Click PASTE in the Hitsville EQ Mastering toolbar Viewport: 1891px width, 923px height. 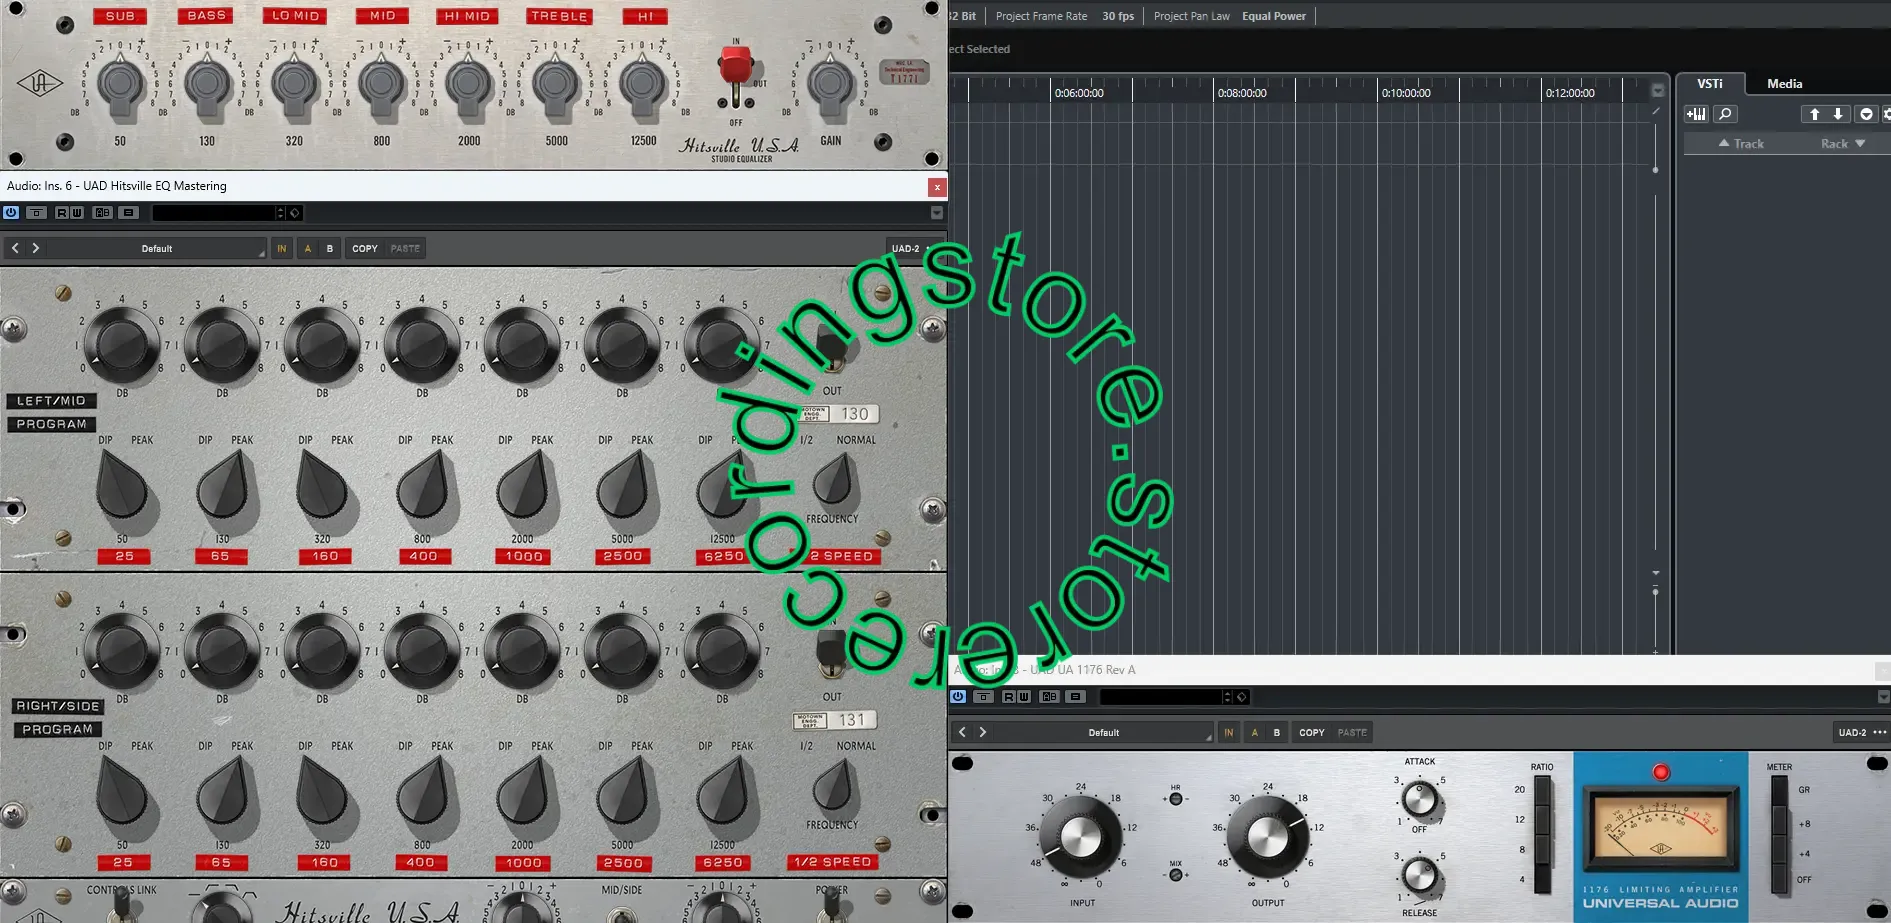click(405, 248)
